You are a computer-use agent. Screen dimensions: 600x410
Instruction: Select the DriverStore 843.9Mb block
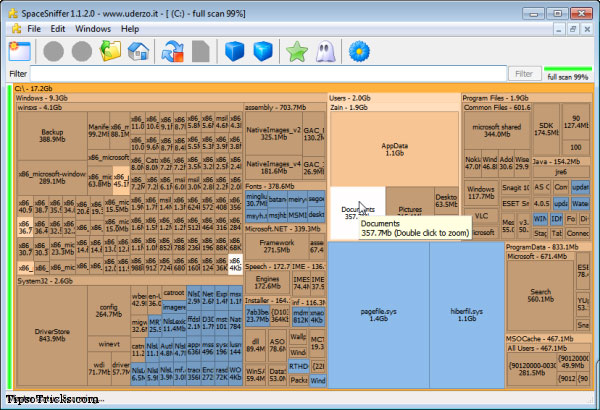52,335
